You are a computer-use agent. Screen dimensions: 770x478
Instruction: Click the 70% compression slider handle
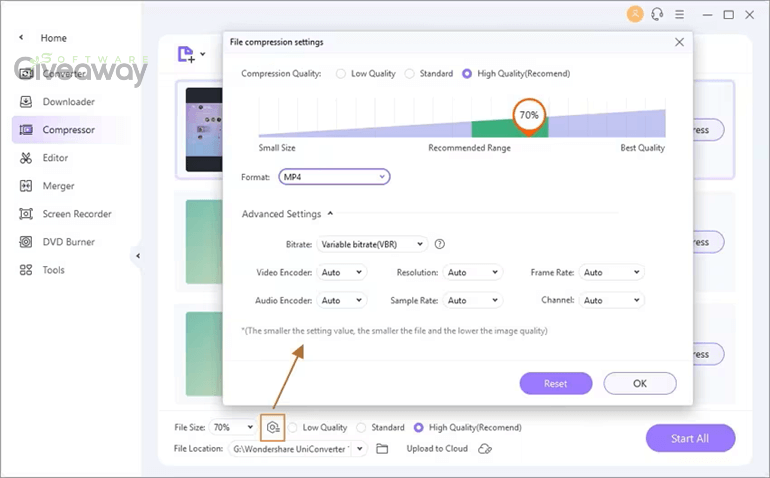pyautogui.click(x=529, y=116)
